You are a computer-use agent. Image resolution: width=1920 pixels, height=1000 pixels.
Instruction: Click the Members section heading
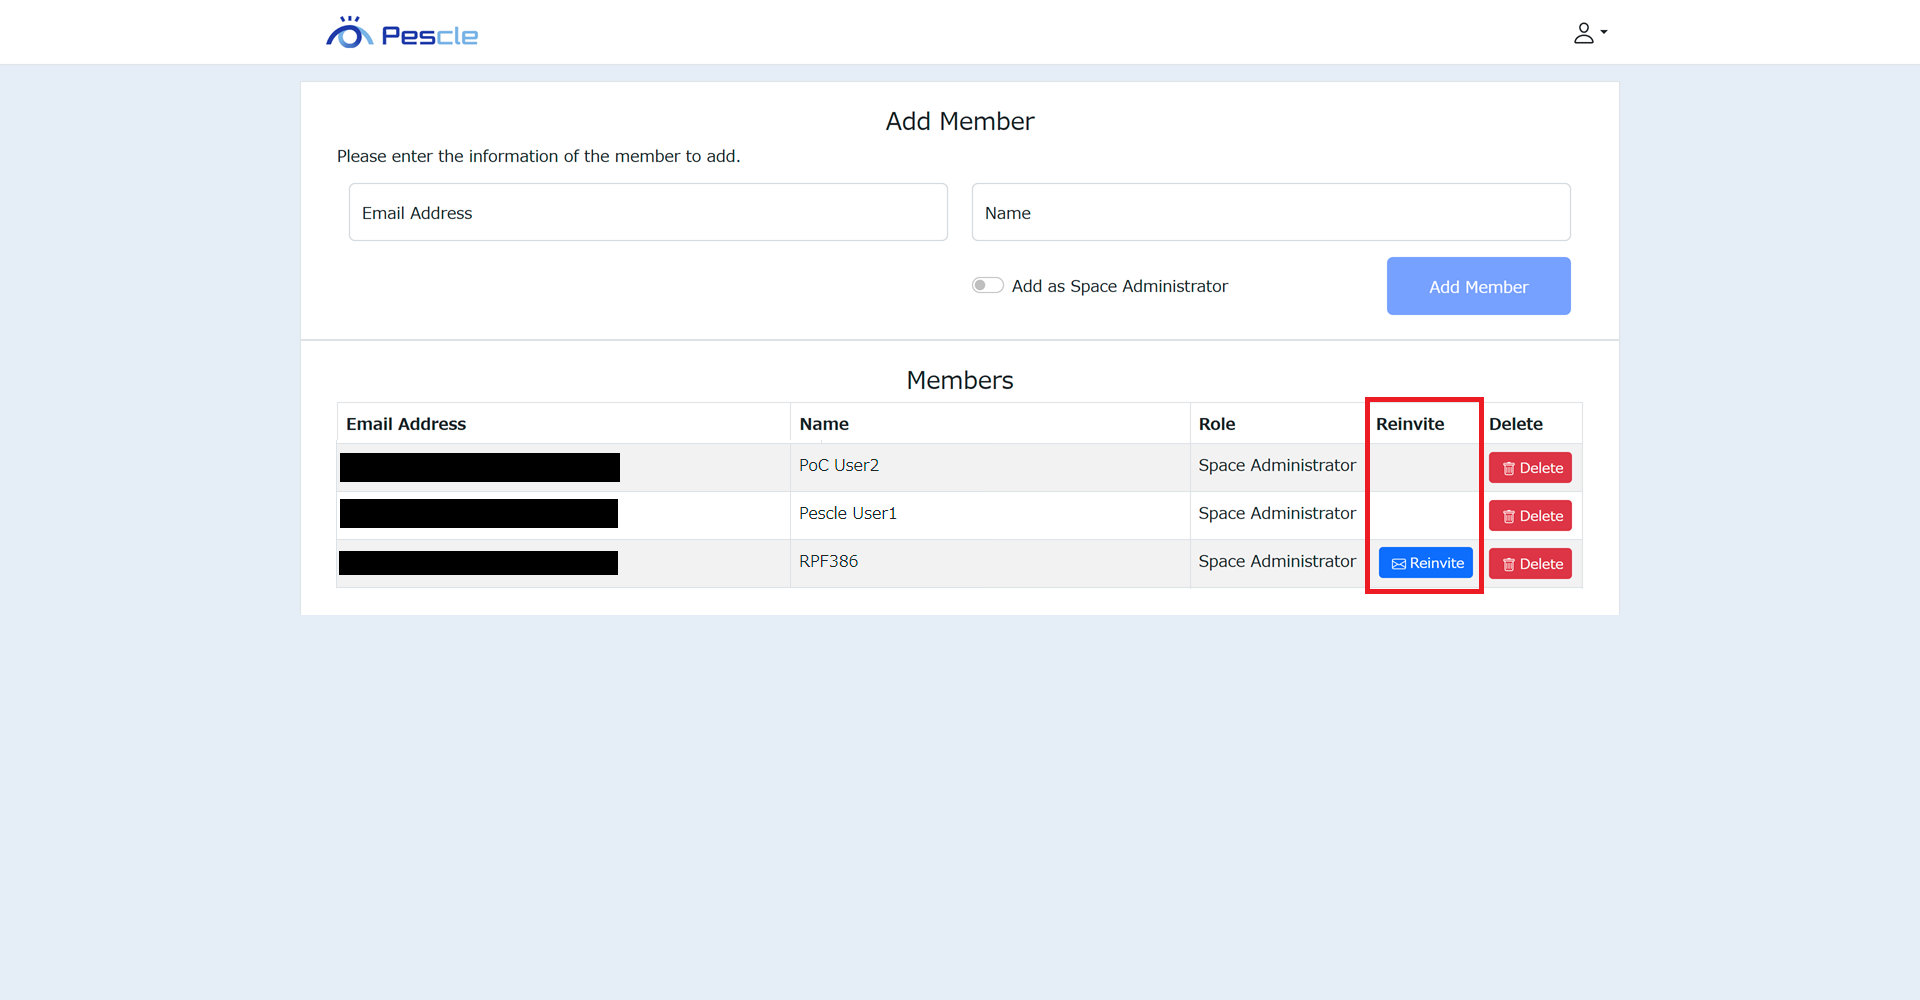tap(960, 380)
